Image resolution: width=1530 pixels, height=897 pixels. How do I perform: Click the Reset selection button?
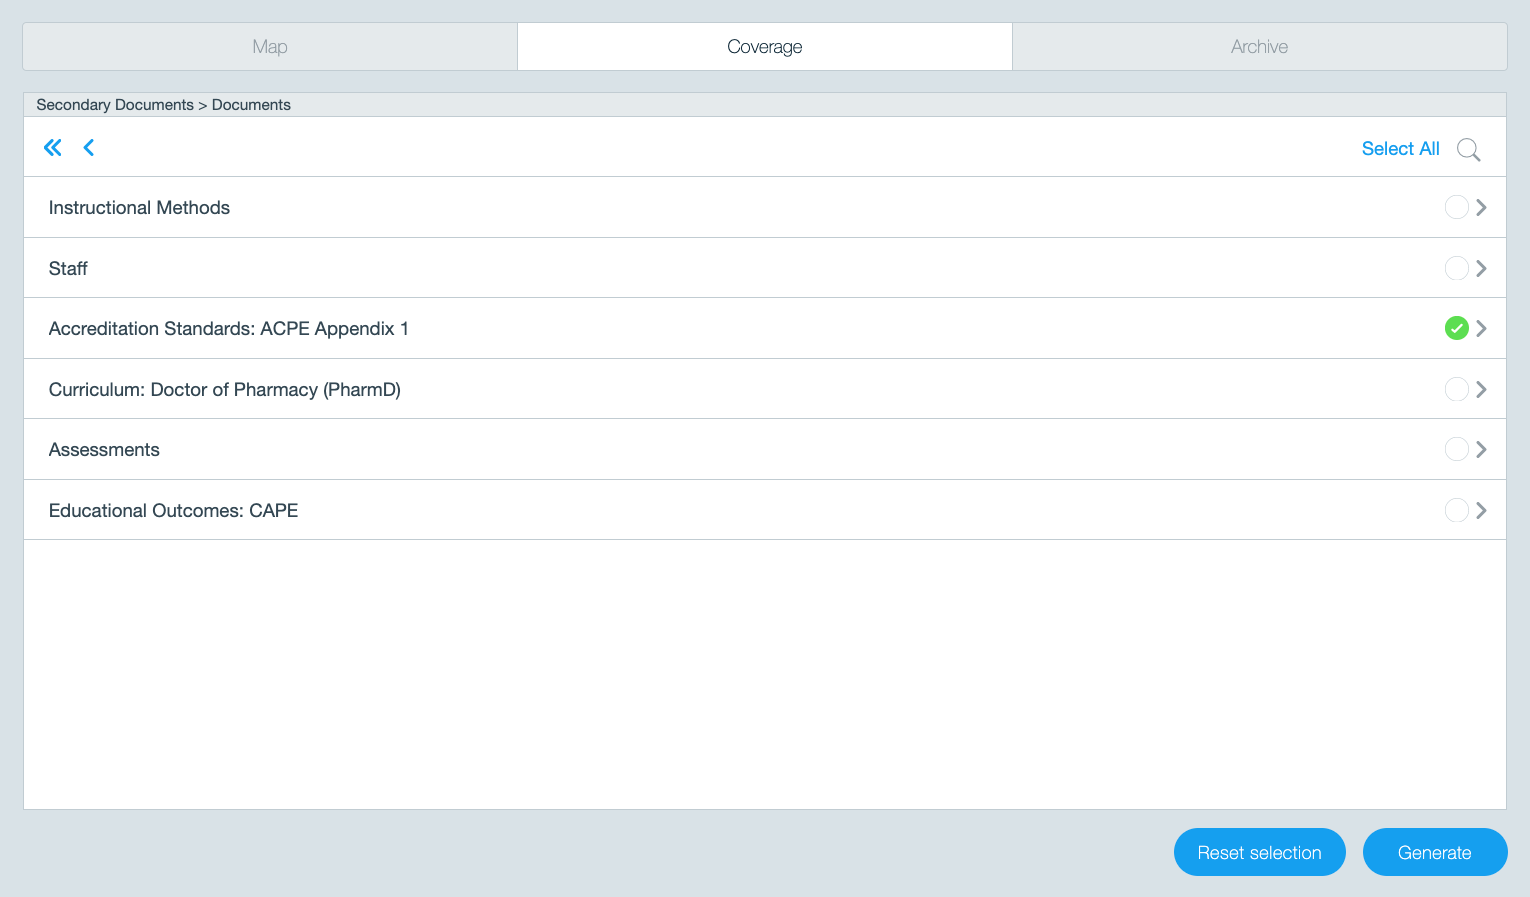1260,852
